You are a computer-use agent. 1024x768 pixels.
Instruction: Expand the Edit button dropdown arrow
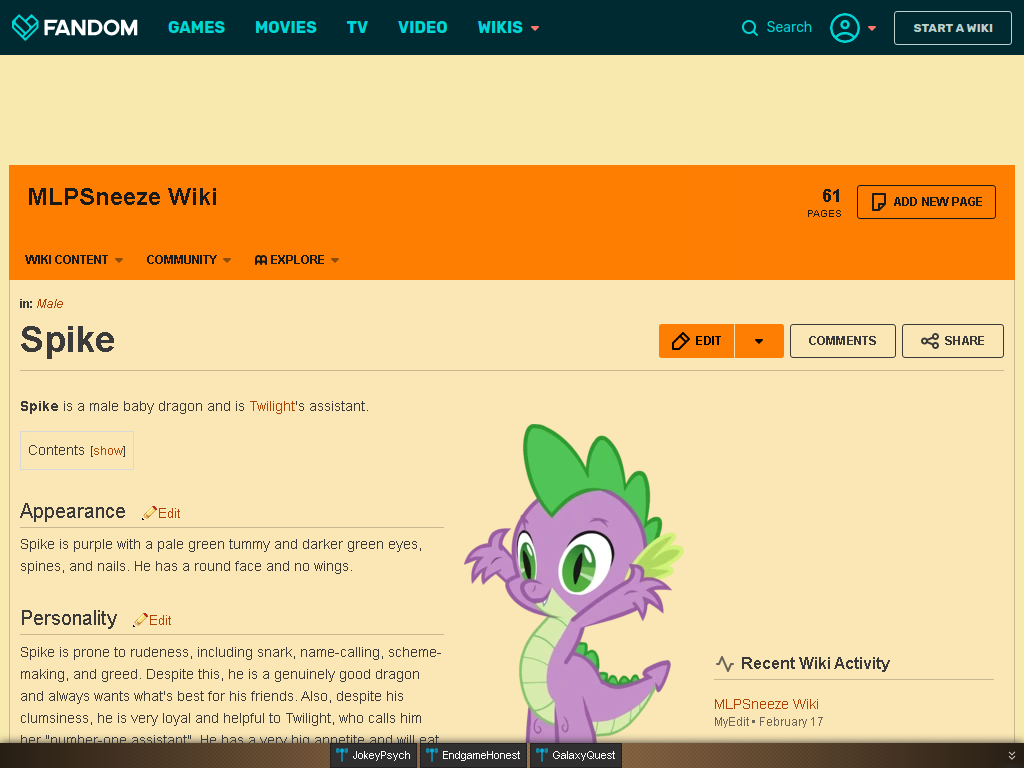(759, 341)
